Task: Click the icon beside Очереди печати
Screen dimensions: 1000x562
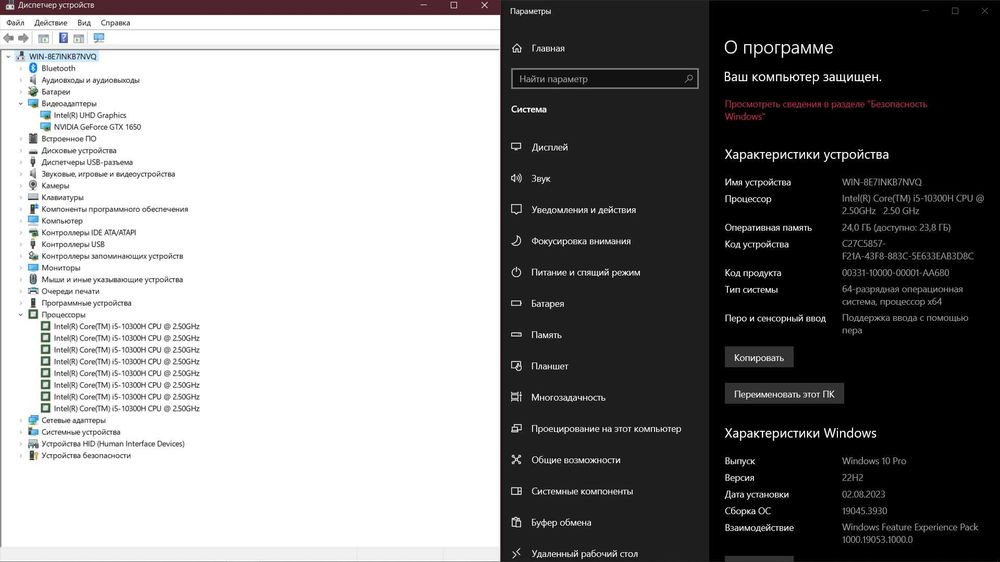Action: [33, 291]
